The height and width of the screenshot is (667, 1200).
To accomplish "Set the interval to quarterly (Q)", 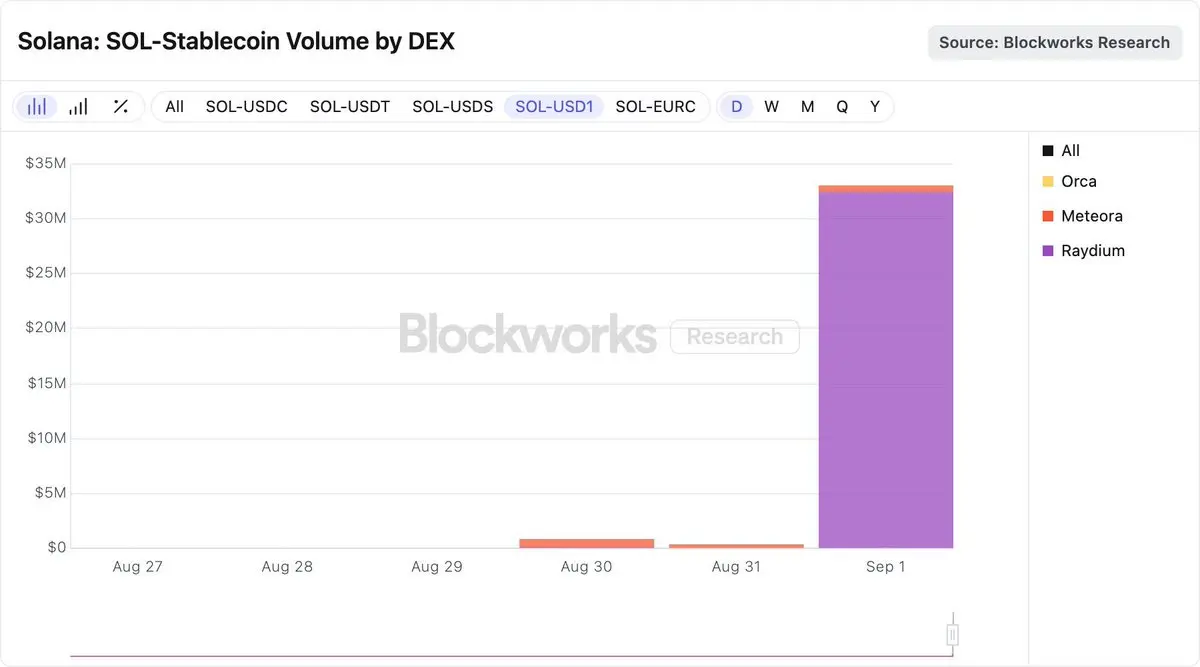I will (842, 106).
